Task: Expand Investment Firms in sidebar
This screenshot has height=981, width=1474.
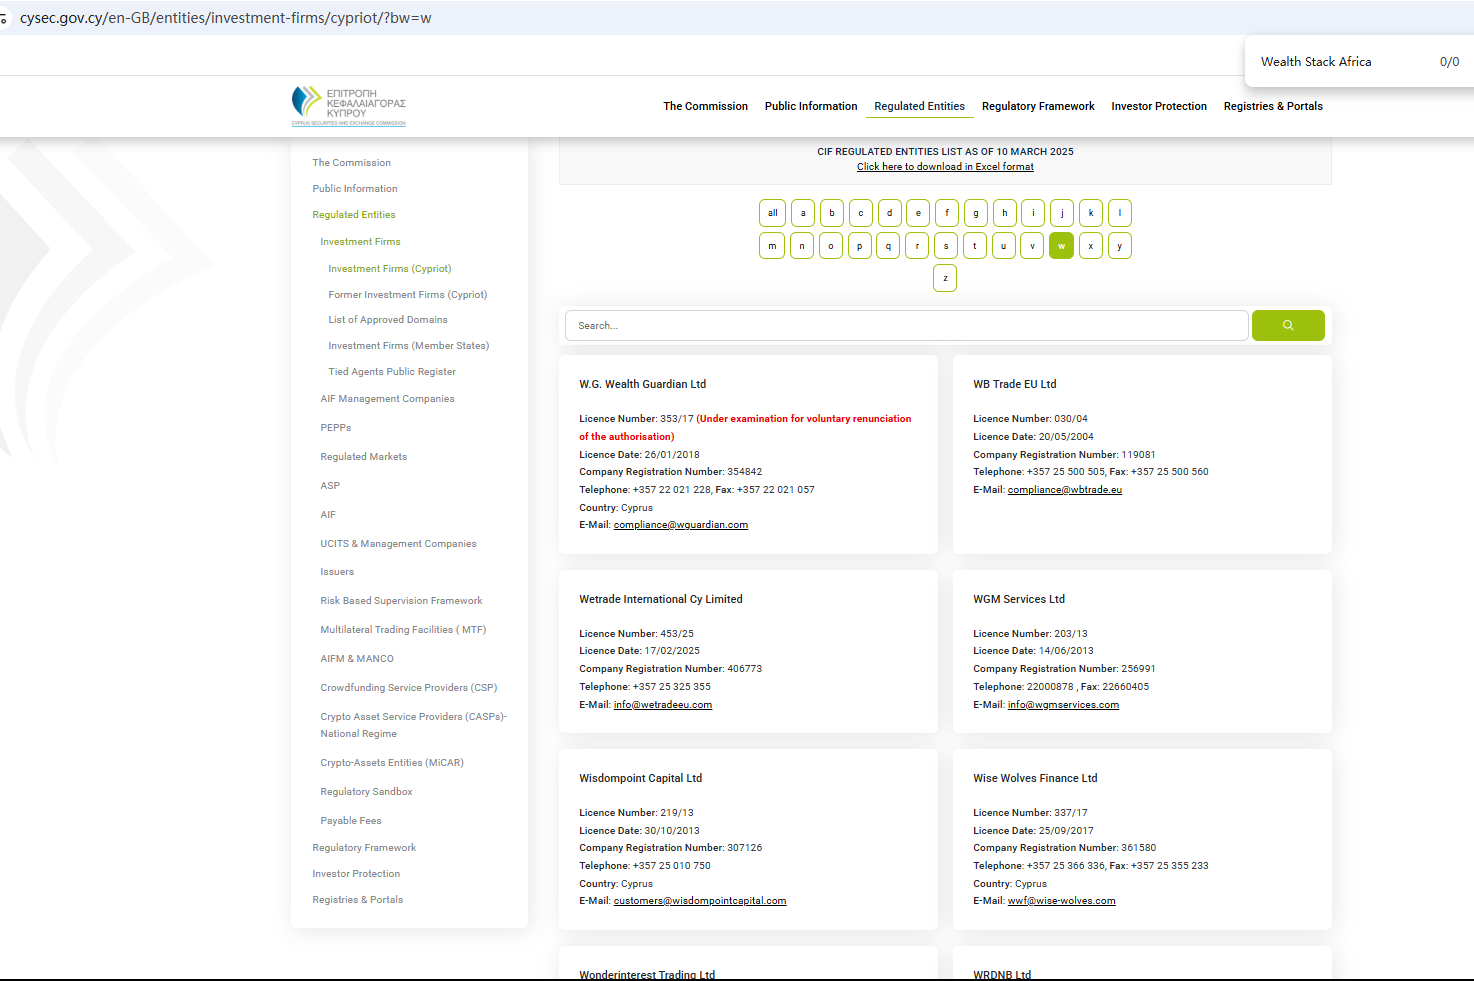Action: click(x=360, y=242)
